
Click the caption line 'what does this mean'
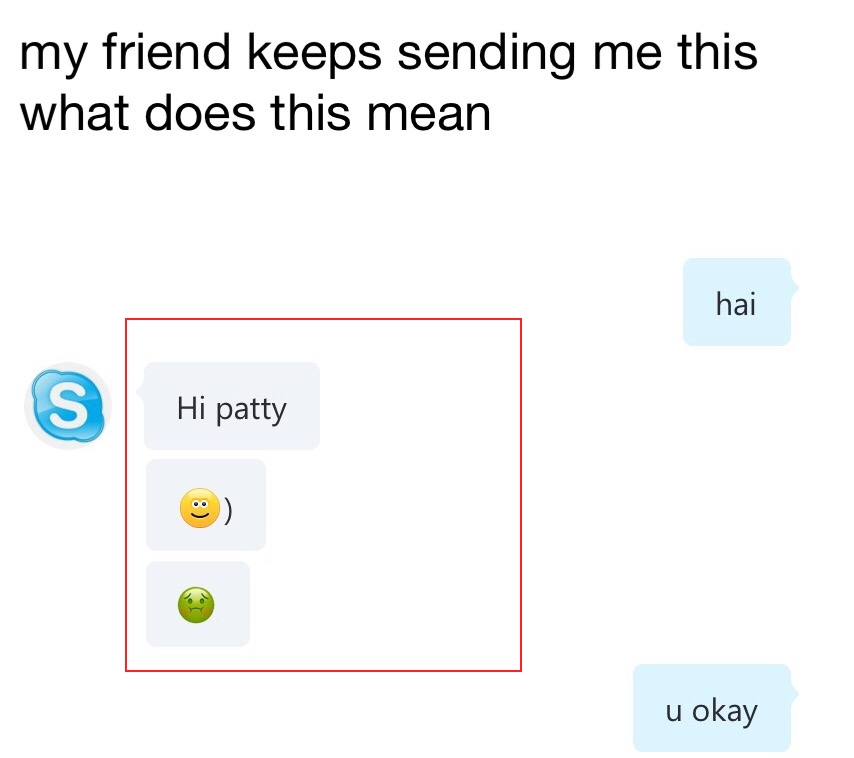(255, 114)
